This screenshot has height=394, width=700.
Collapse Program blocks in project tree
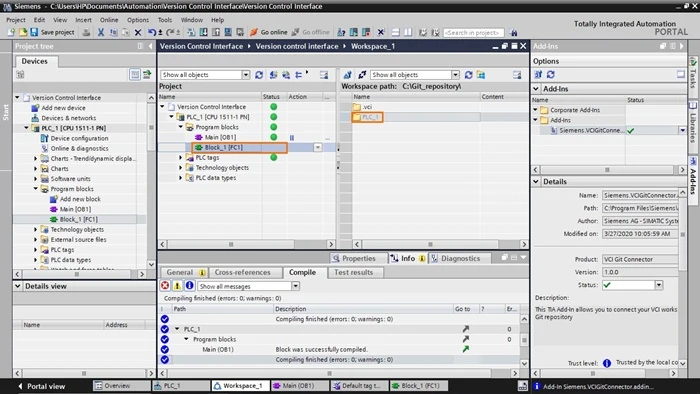click(x=36, y=189)
